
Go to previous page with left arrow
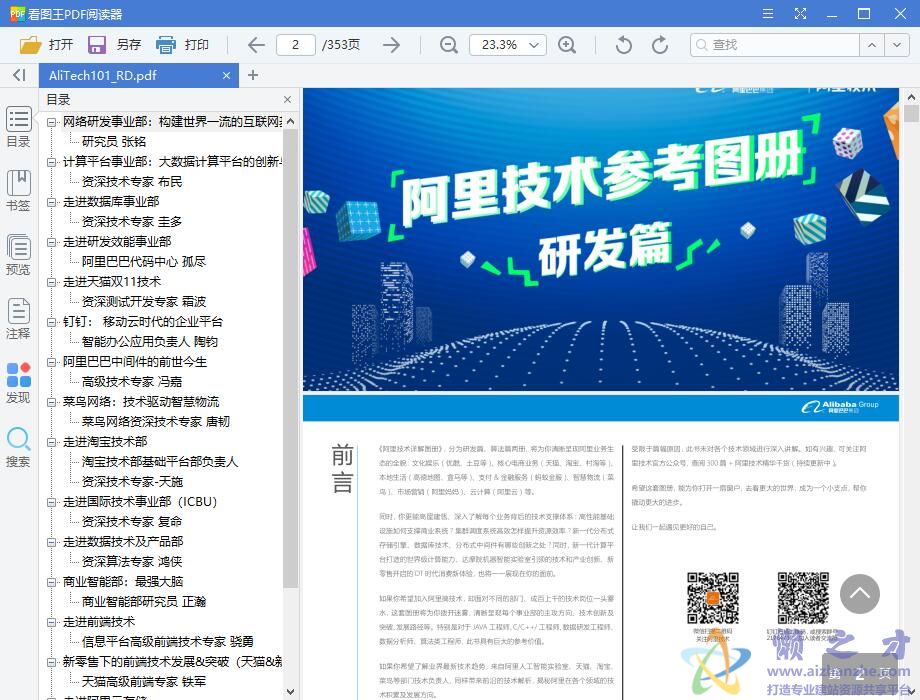click(256, 45)
